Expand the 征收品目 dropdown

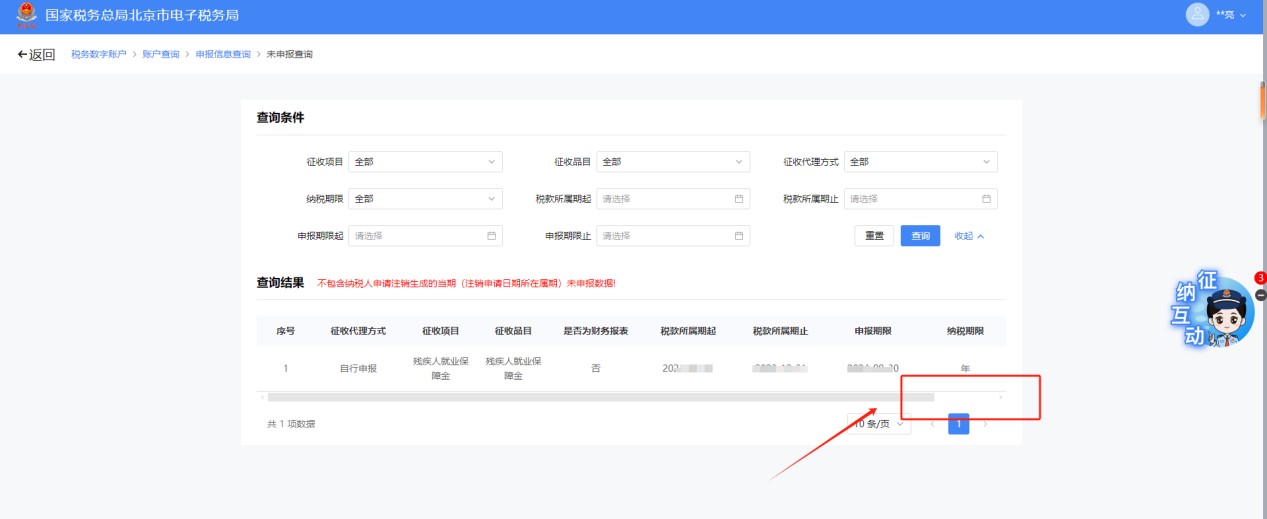pos(673,162)
